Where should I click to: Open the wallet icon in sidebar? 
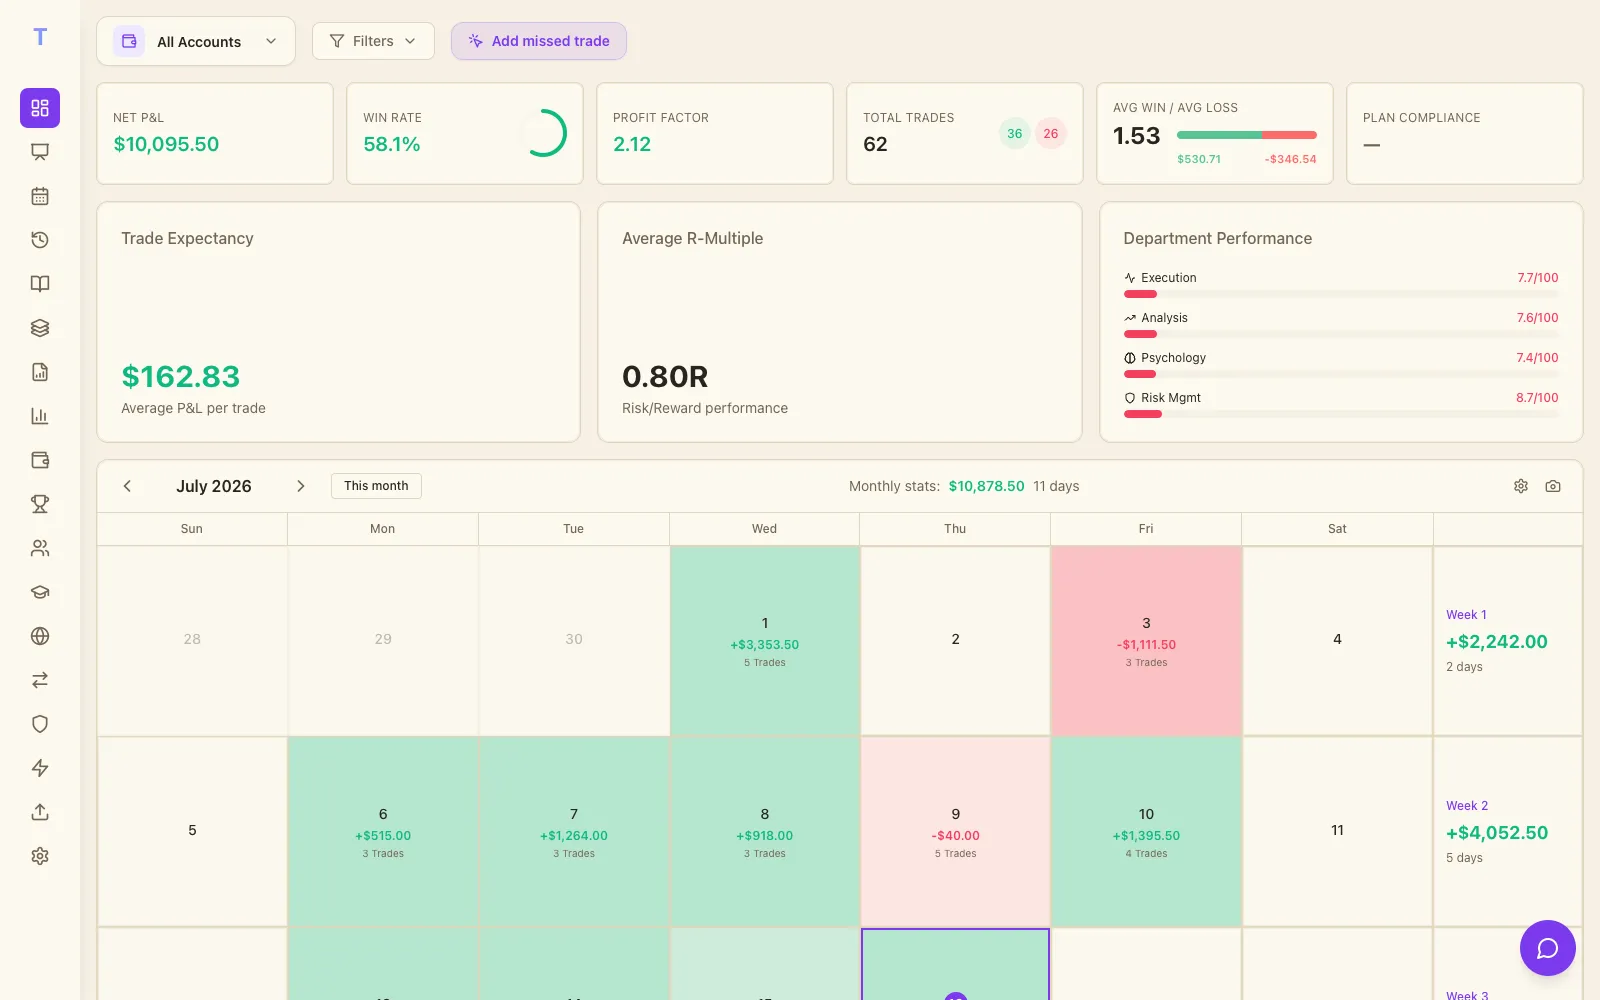tap(40, 460)
